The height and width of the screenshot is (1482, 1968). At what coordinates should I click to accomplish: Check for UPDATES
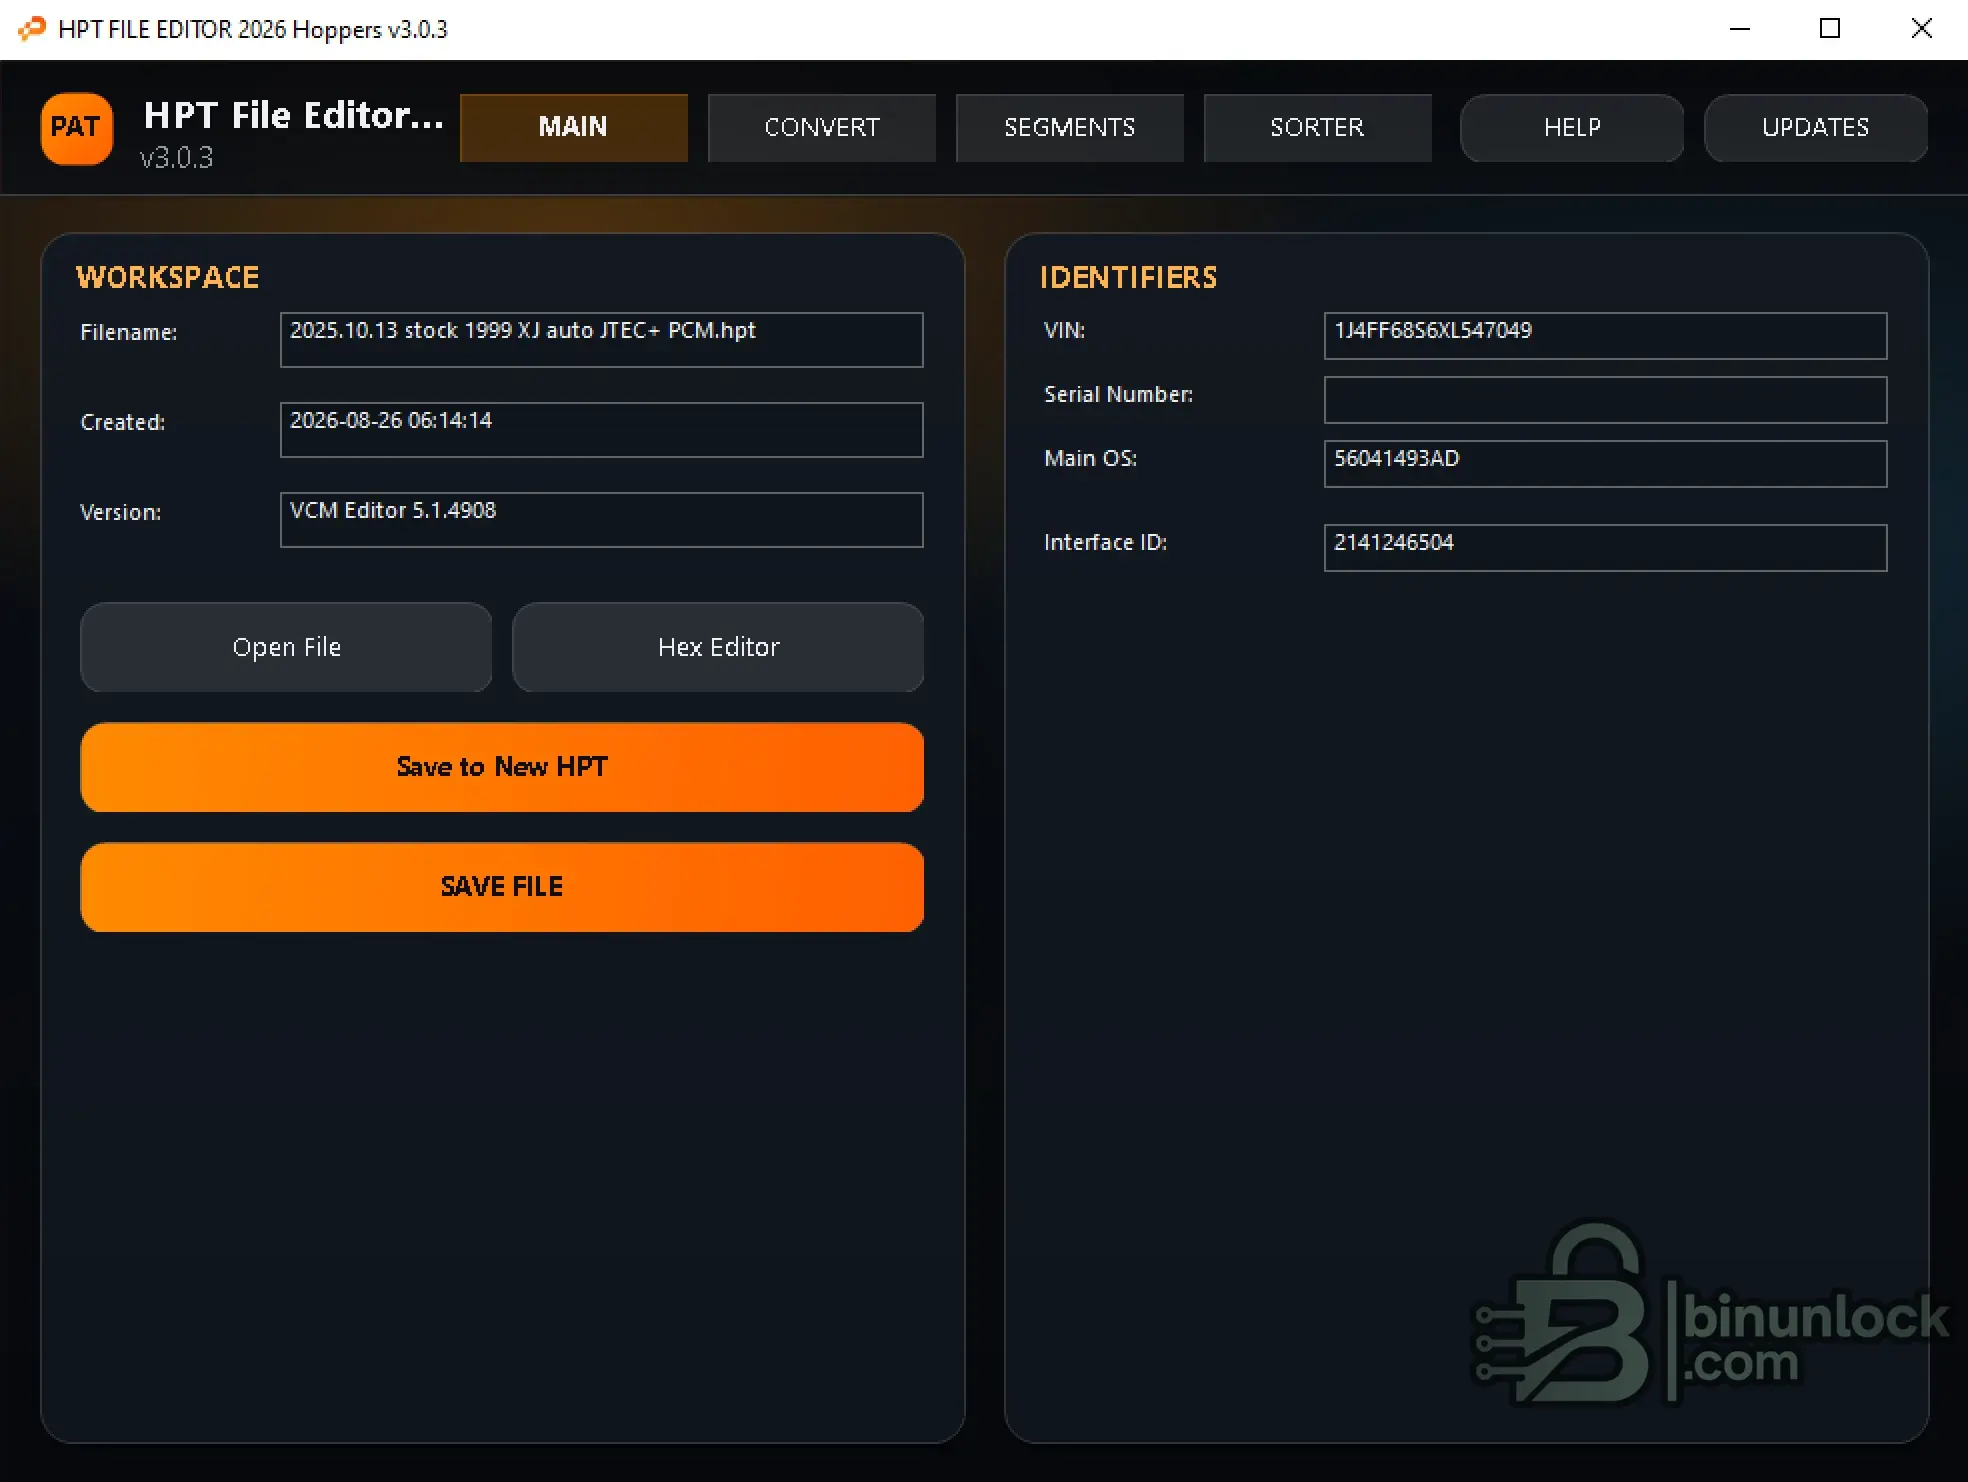click(1815, 127)
